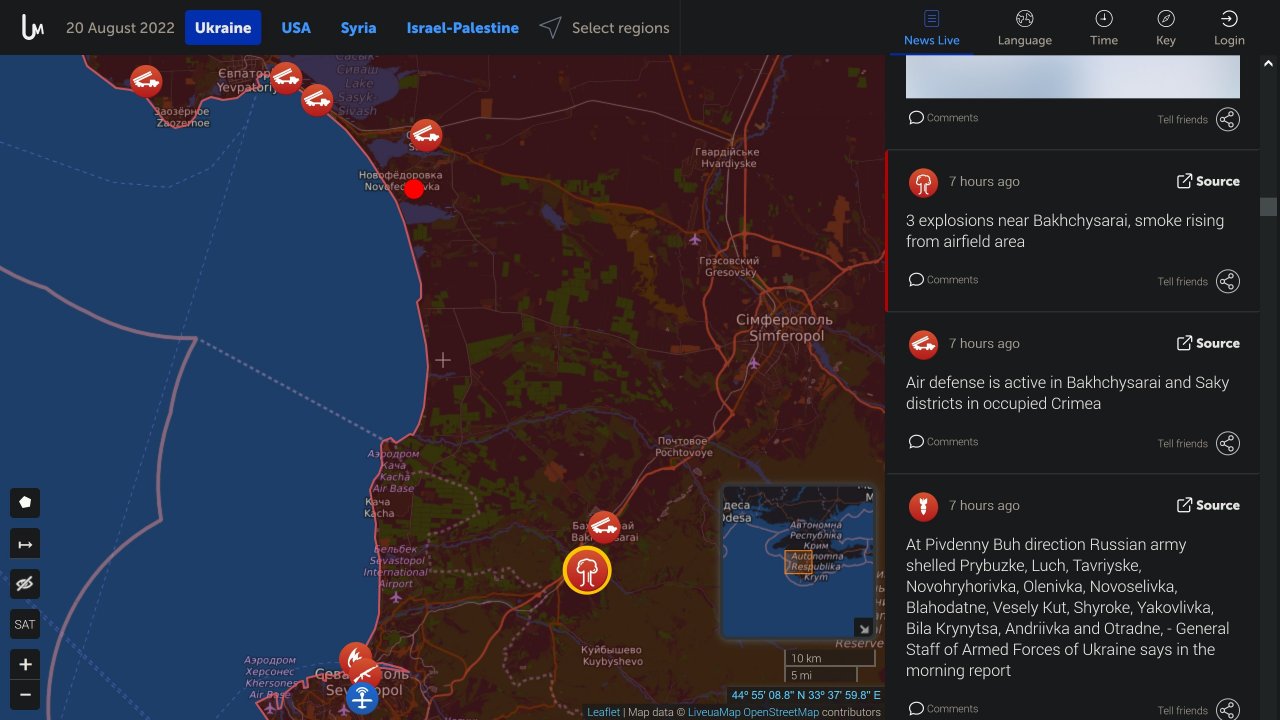1280x720 pixels.
Task: Share the Bakhchysarai explosions news item
Action: pos(1227,281)
